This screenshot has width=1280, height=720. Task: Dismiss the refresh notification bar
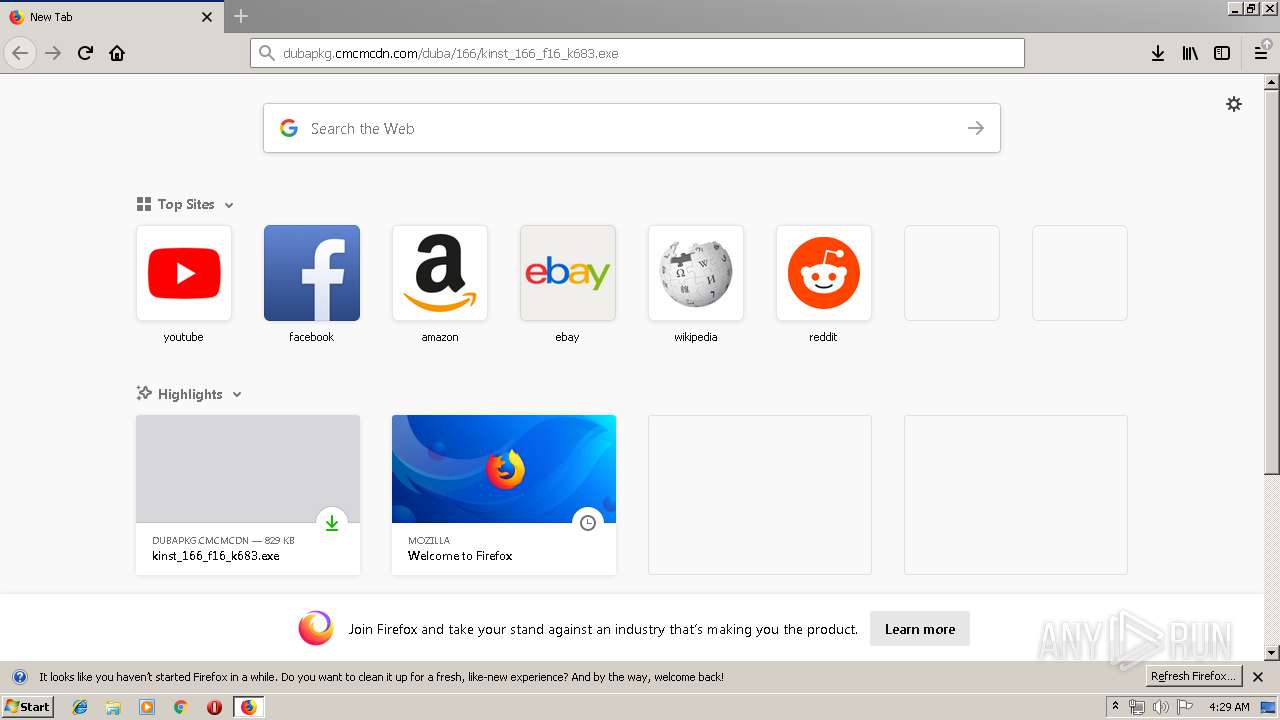pos(1258,677)
